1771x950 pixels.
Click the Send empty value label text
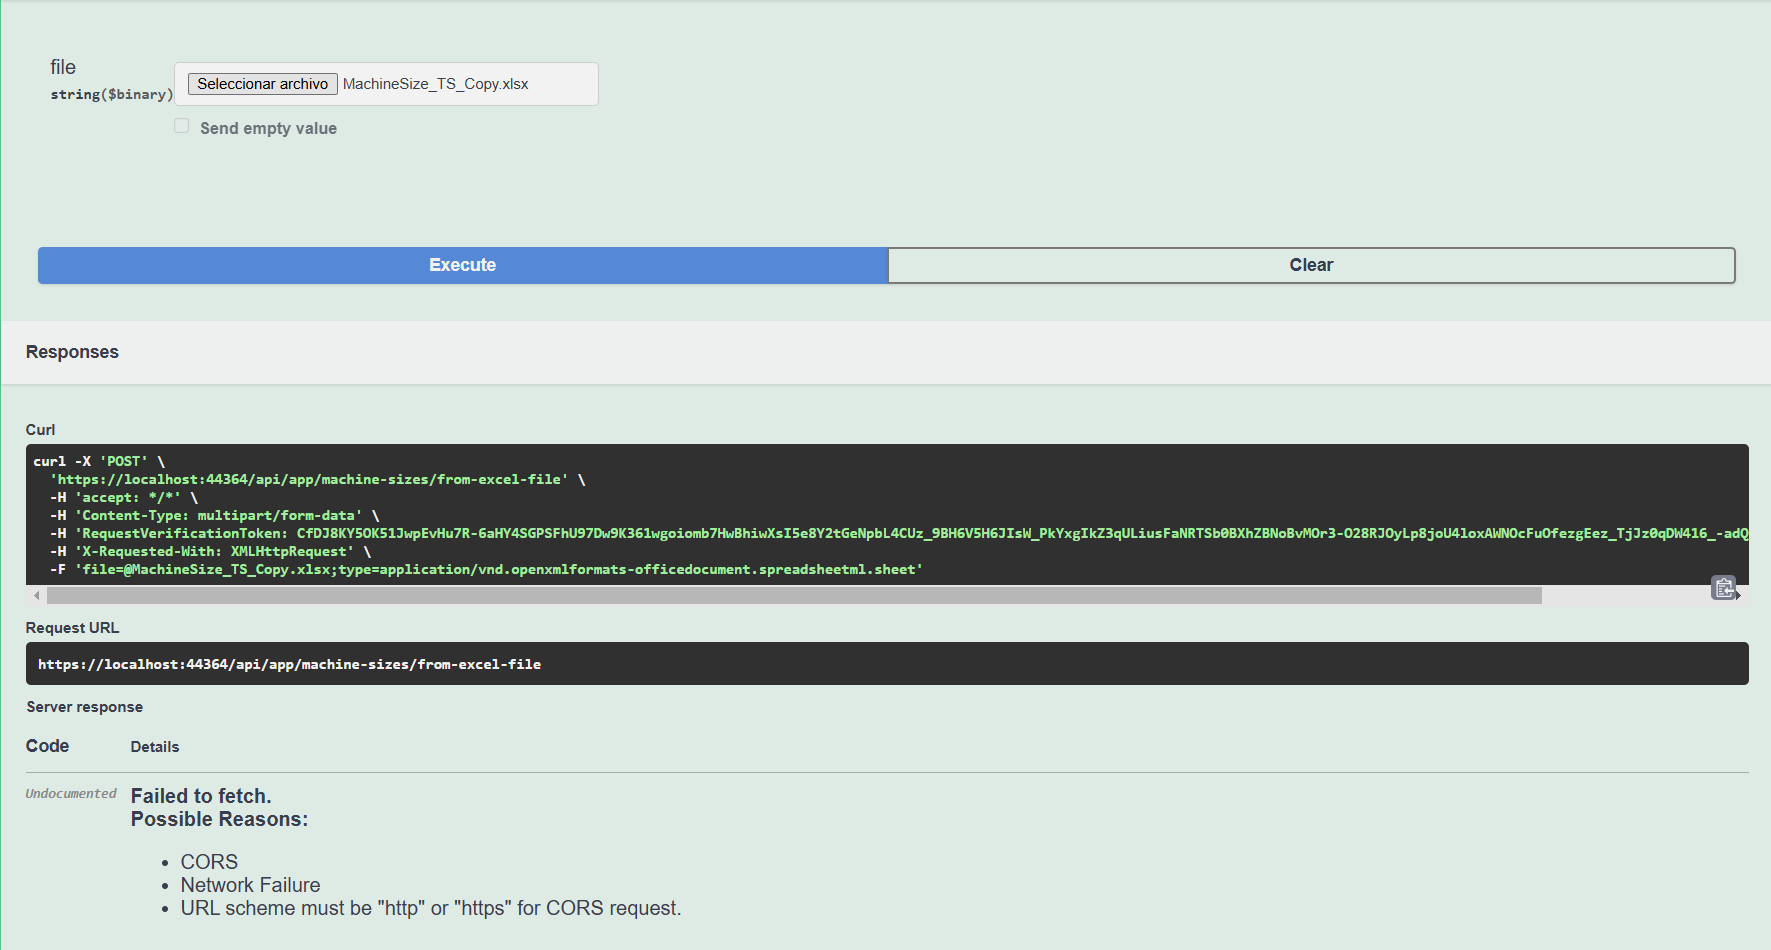coord(268,128)
